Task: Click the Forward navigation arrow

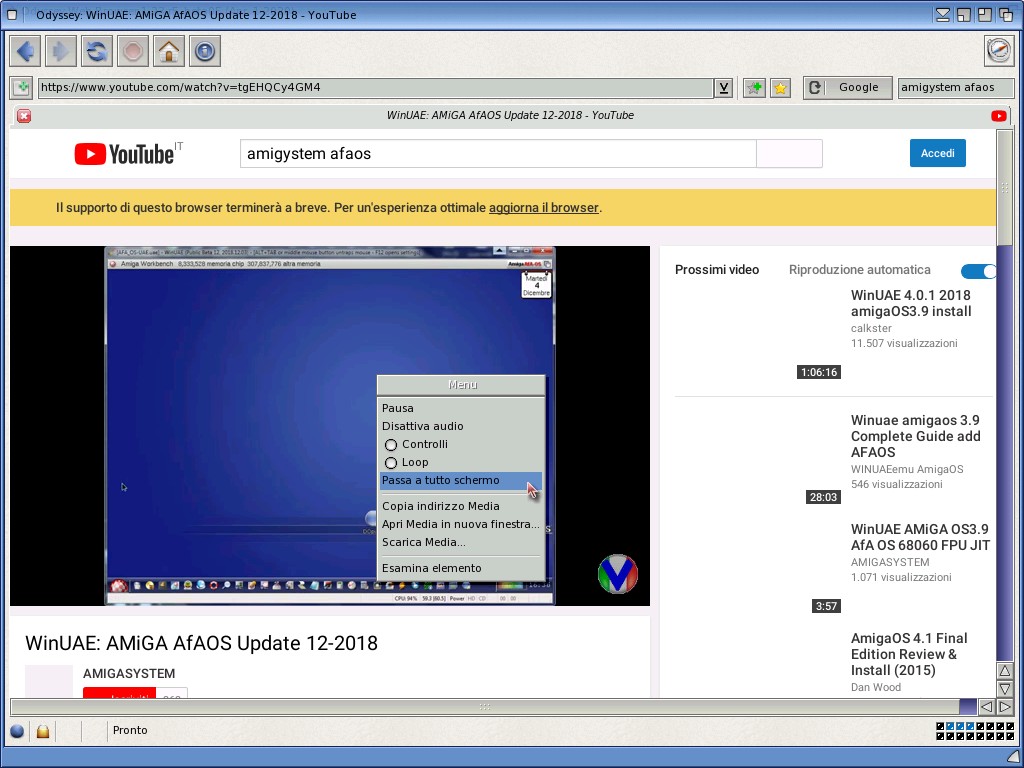Action: click(61, 51)
